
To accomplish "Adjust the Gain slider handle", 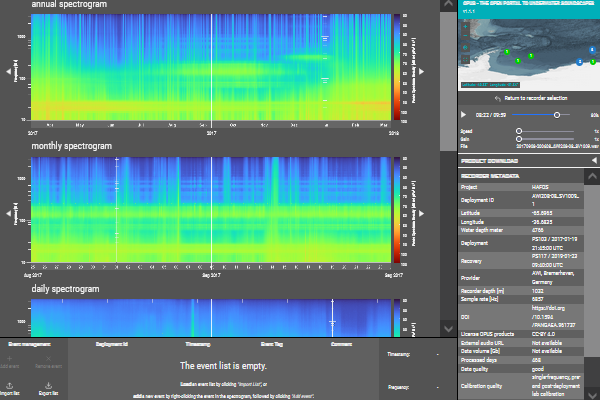I will 519,139.
